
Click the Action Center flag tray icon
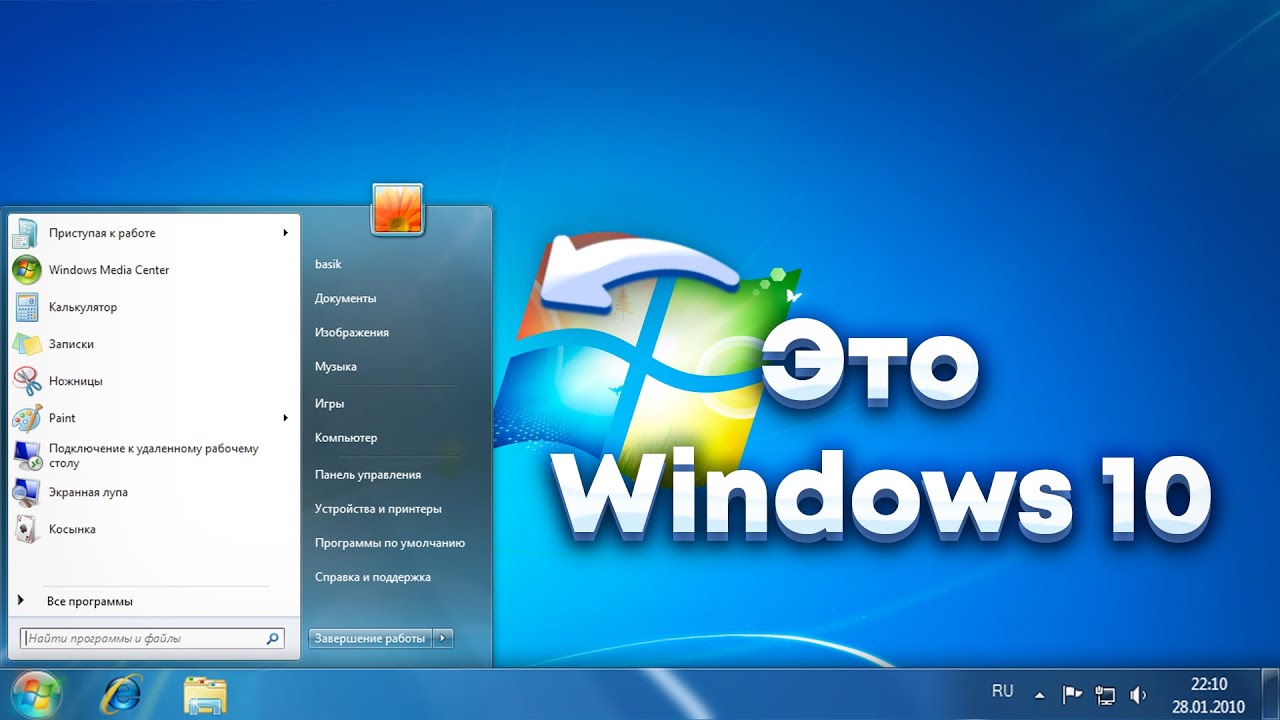point(1072,695)
